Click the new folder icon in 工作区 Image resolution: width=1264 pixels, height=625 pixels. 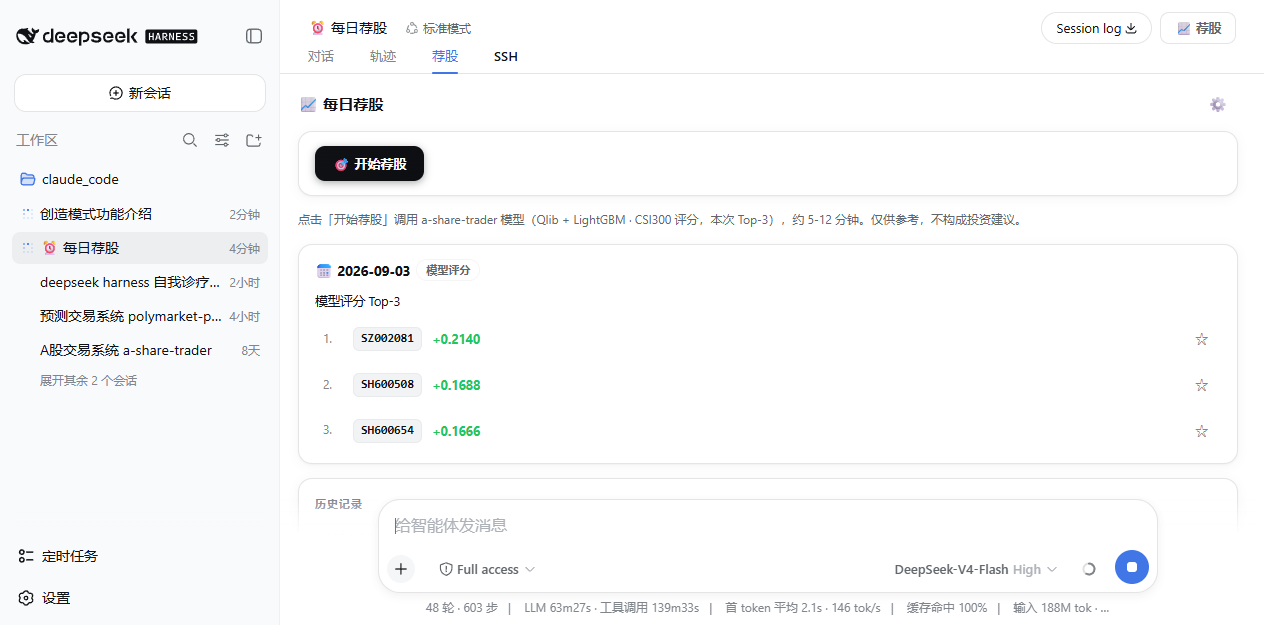254,141
